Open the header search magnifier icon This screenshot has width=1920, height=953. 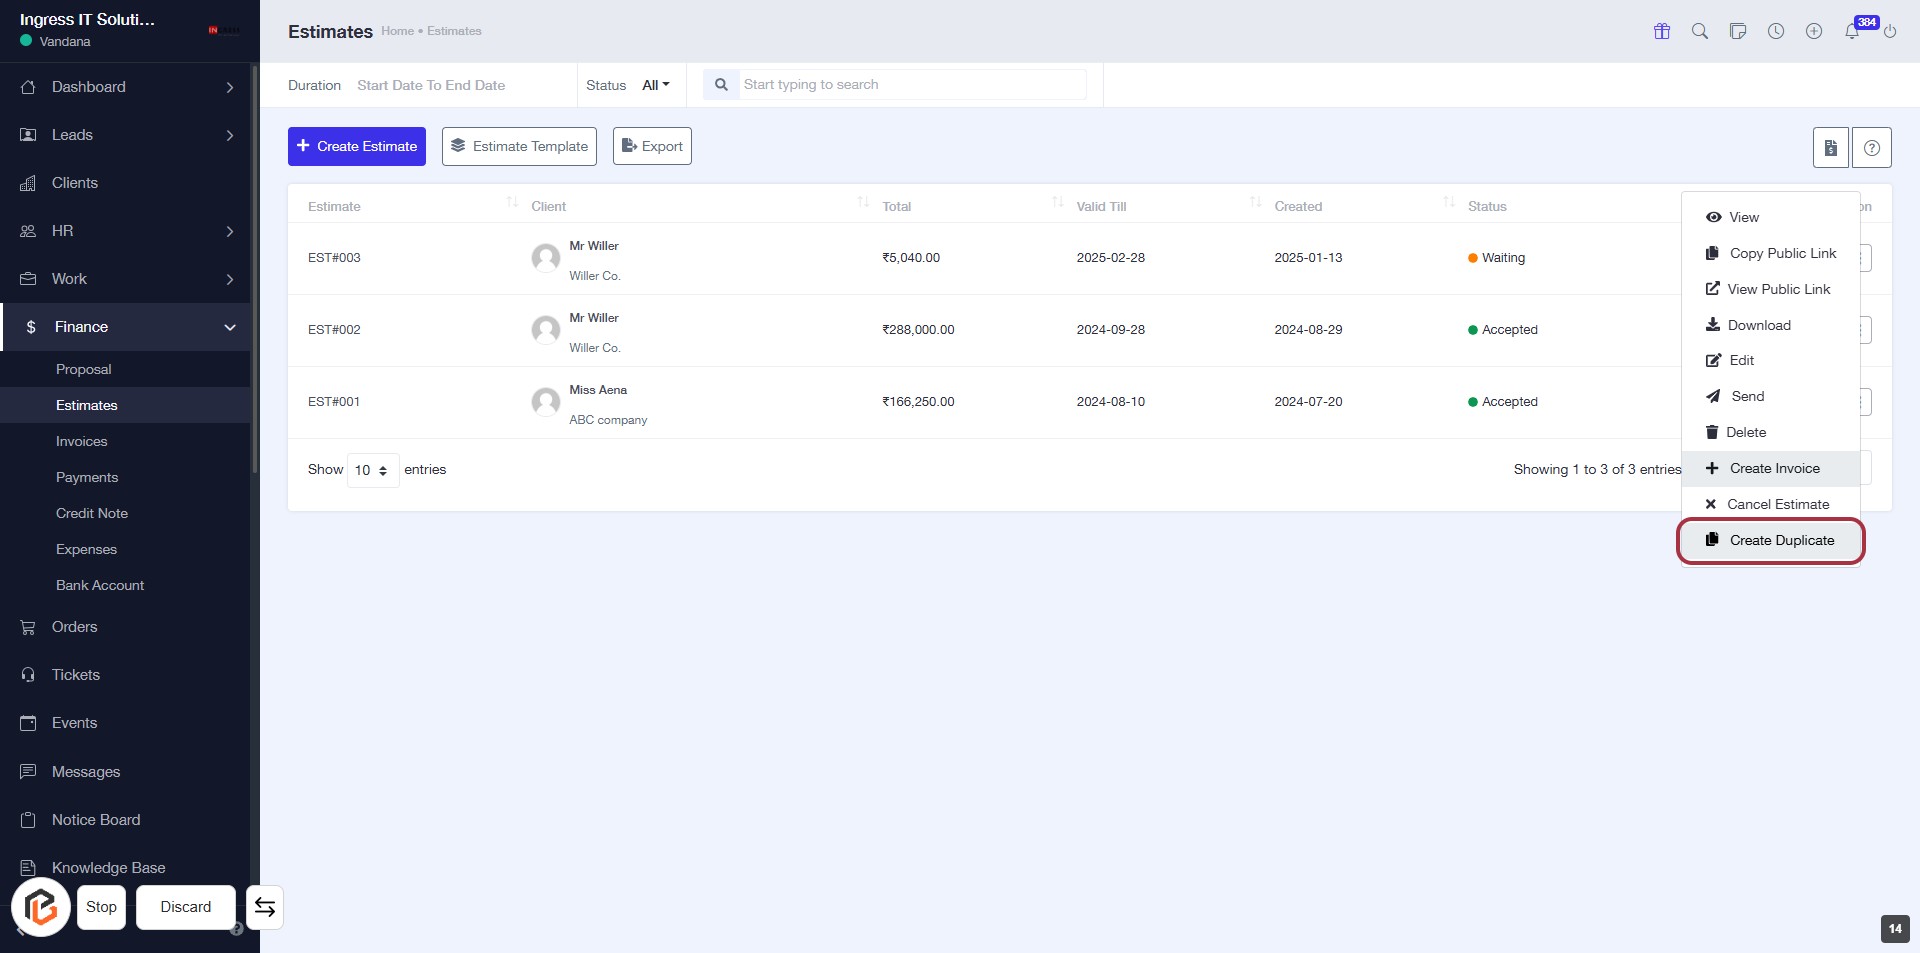point(1699,31)
